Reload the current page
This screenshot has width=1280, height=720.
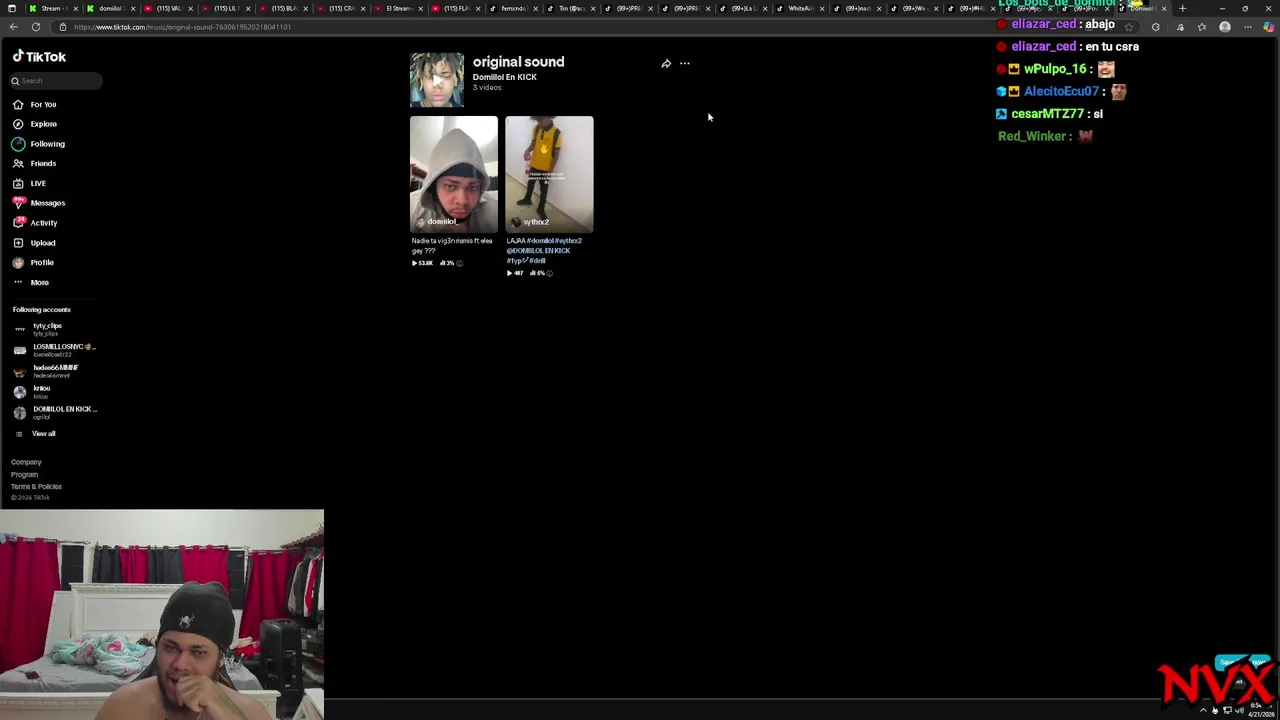coord(36,27)
